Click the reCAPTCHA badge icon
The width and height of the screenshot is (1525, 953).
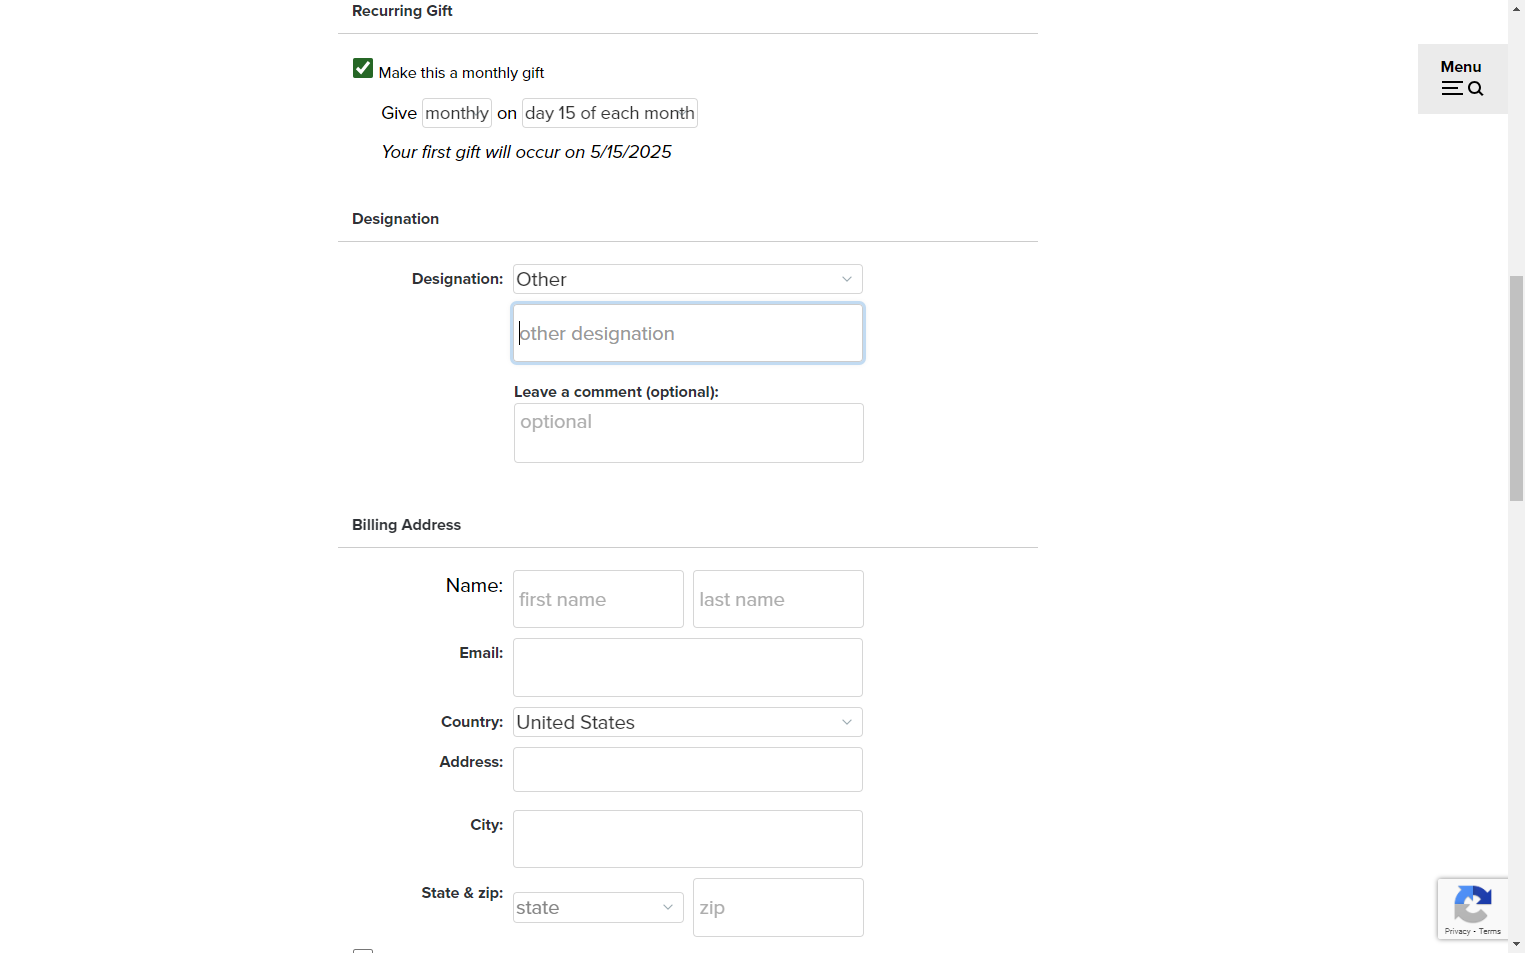point(1472,904)
